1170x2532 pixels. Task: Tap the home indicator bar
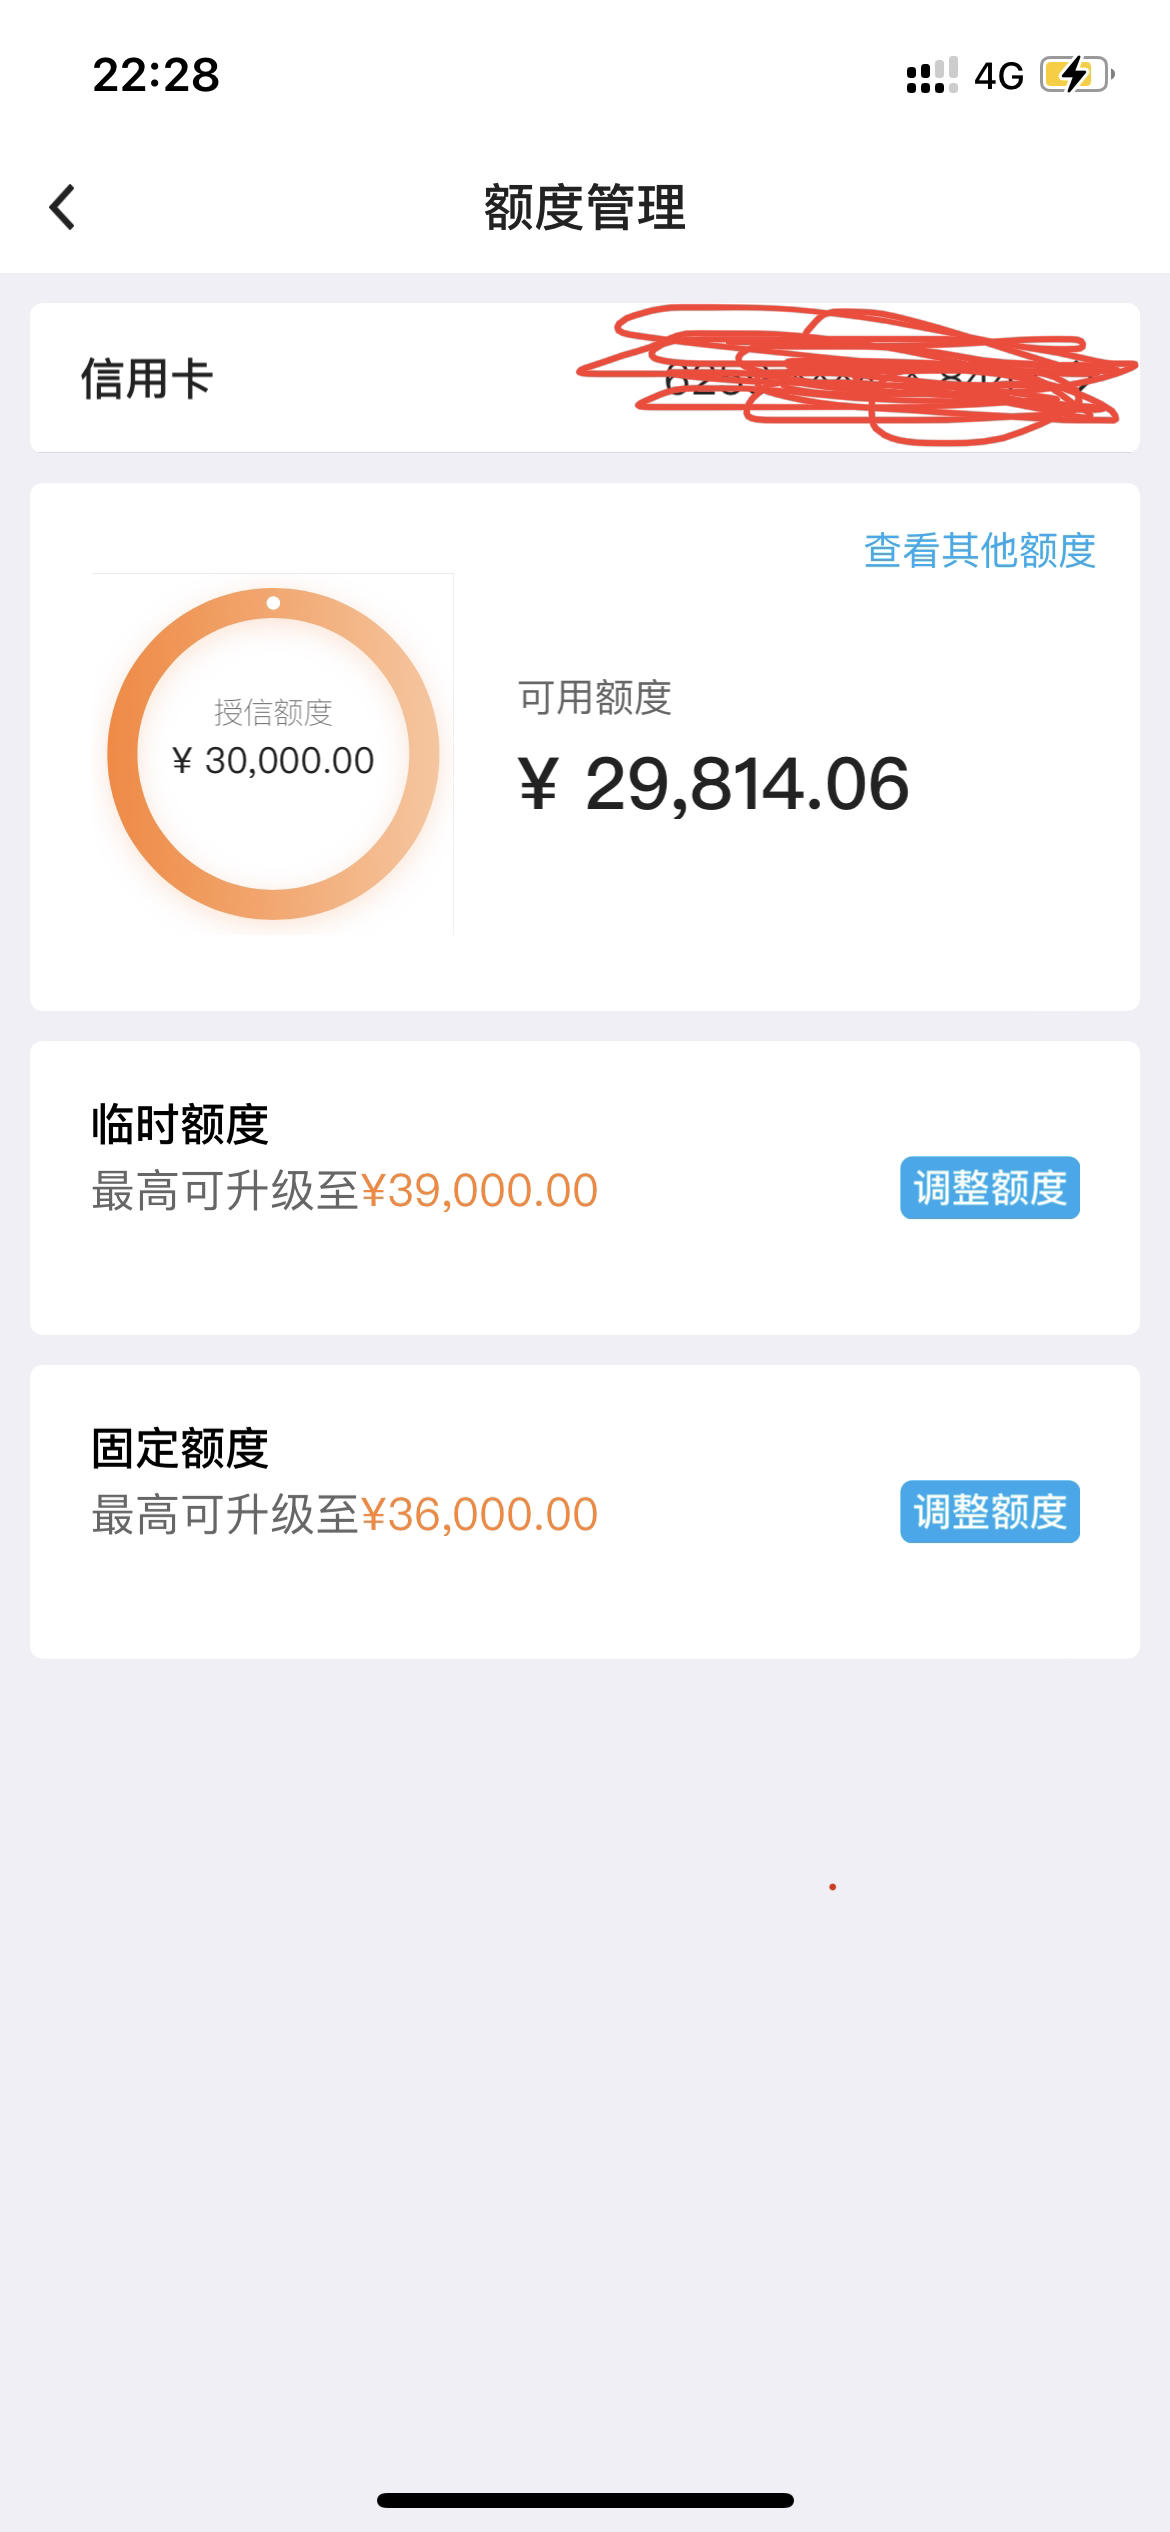click(x=585, y=2500)
